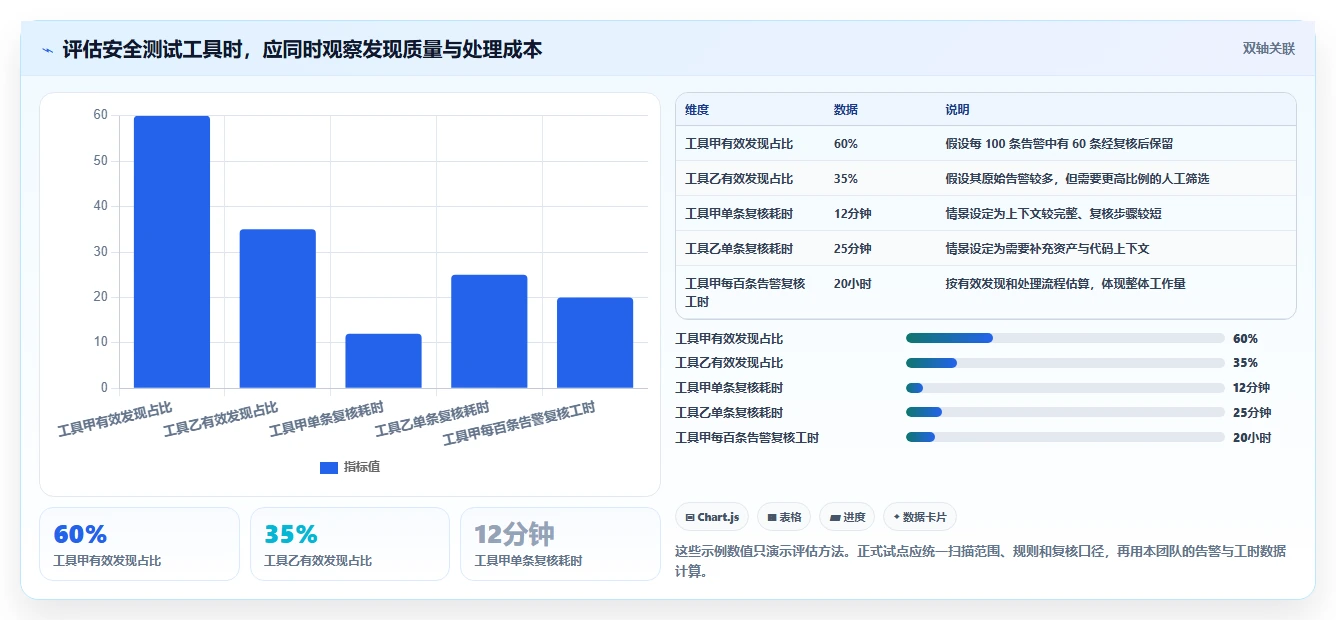The height and width of the screenshot is (620, 1336).
Task: Select the 工具乙有效发现占比 bar in chart
Action: pyautogui.click(x=278, y=309)
